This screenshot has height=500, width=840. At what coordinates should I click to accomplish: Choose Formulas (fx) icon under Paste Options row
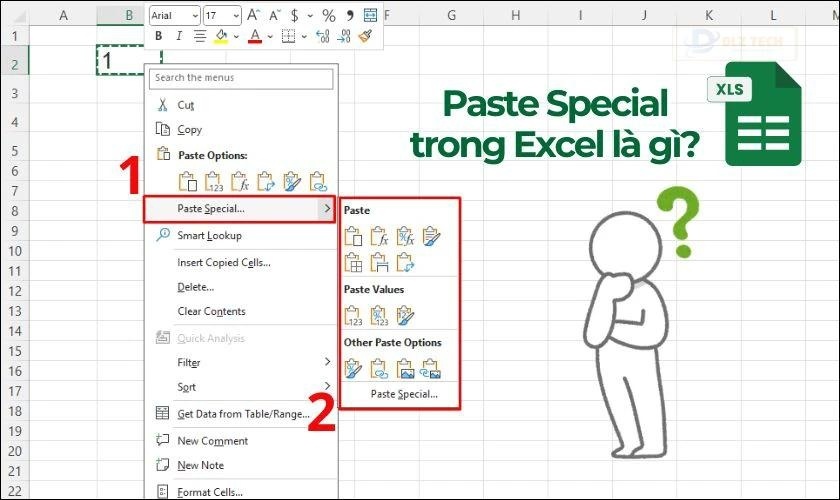point(239,182)
